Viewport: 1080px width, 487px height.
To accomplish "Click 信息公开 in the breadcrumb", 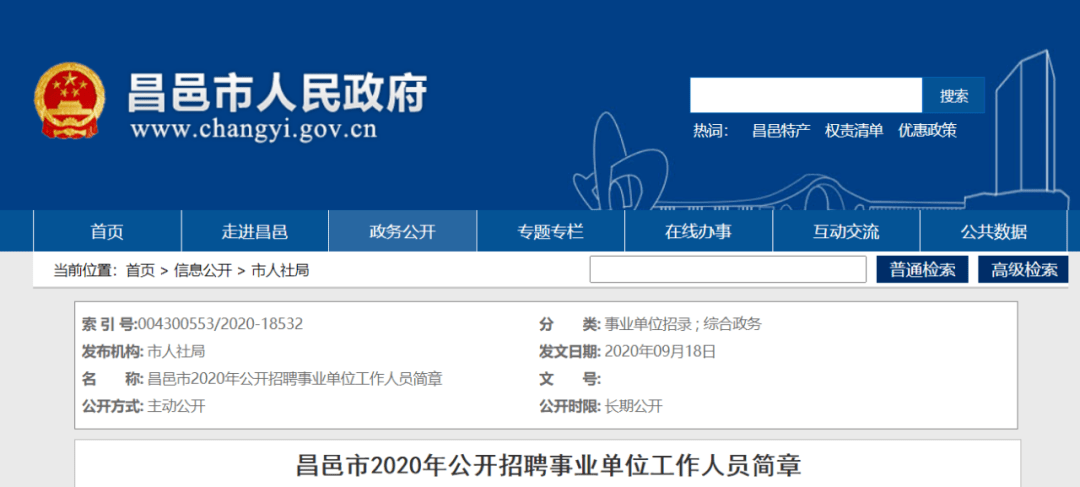I will tap(203, 270).
